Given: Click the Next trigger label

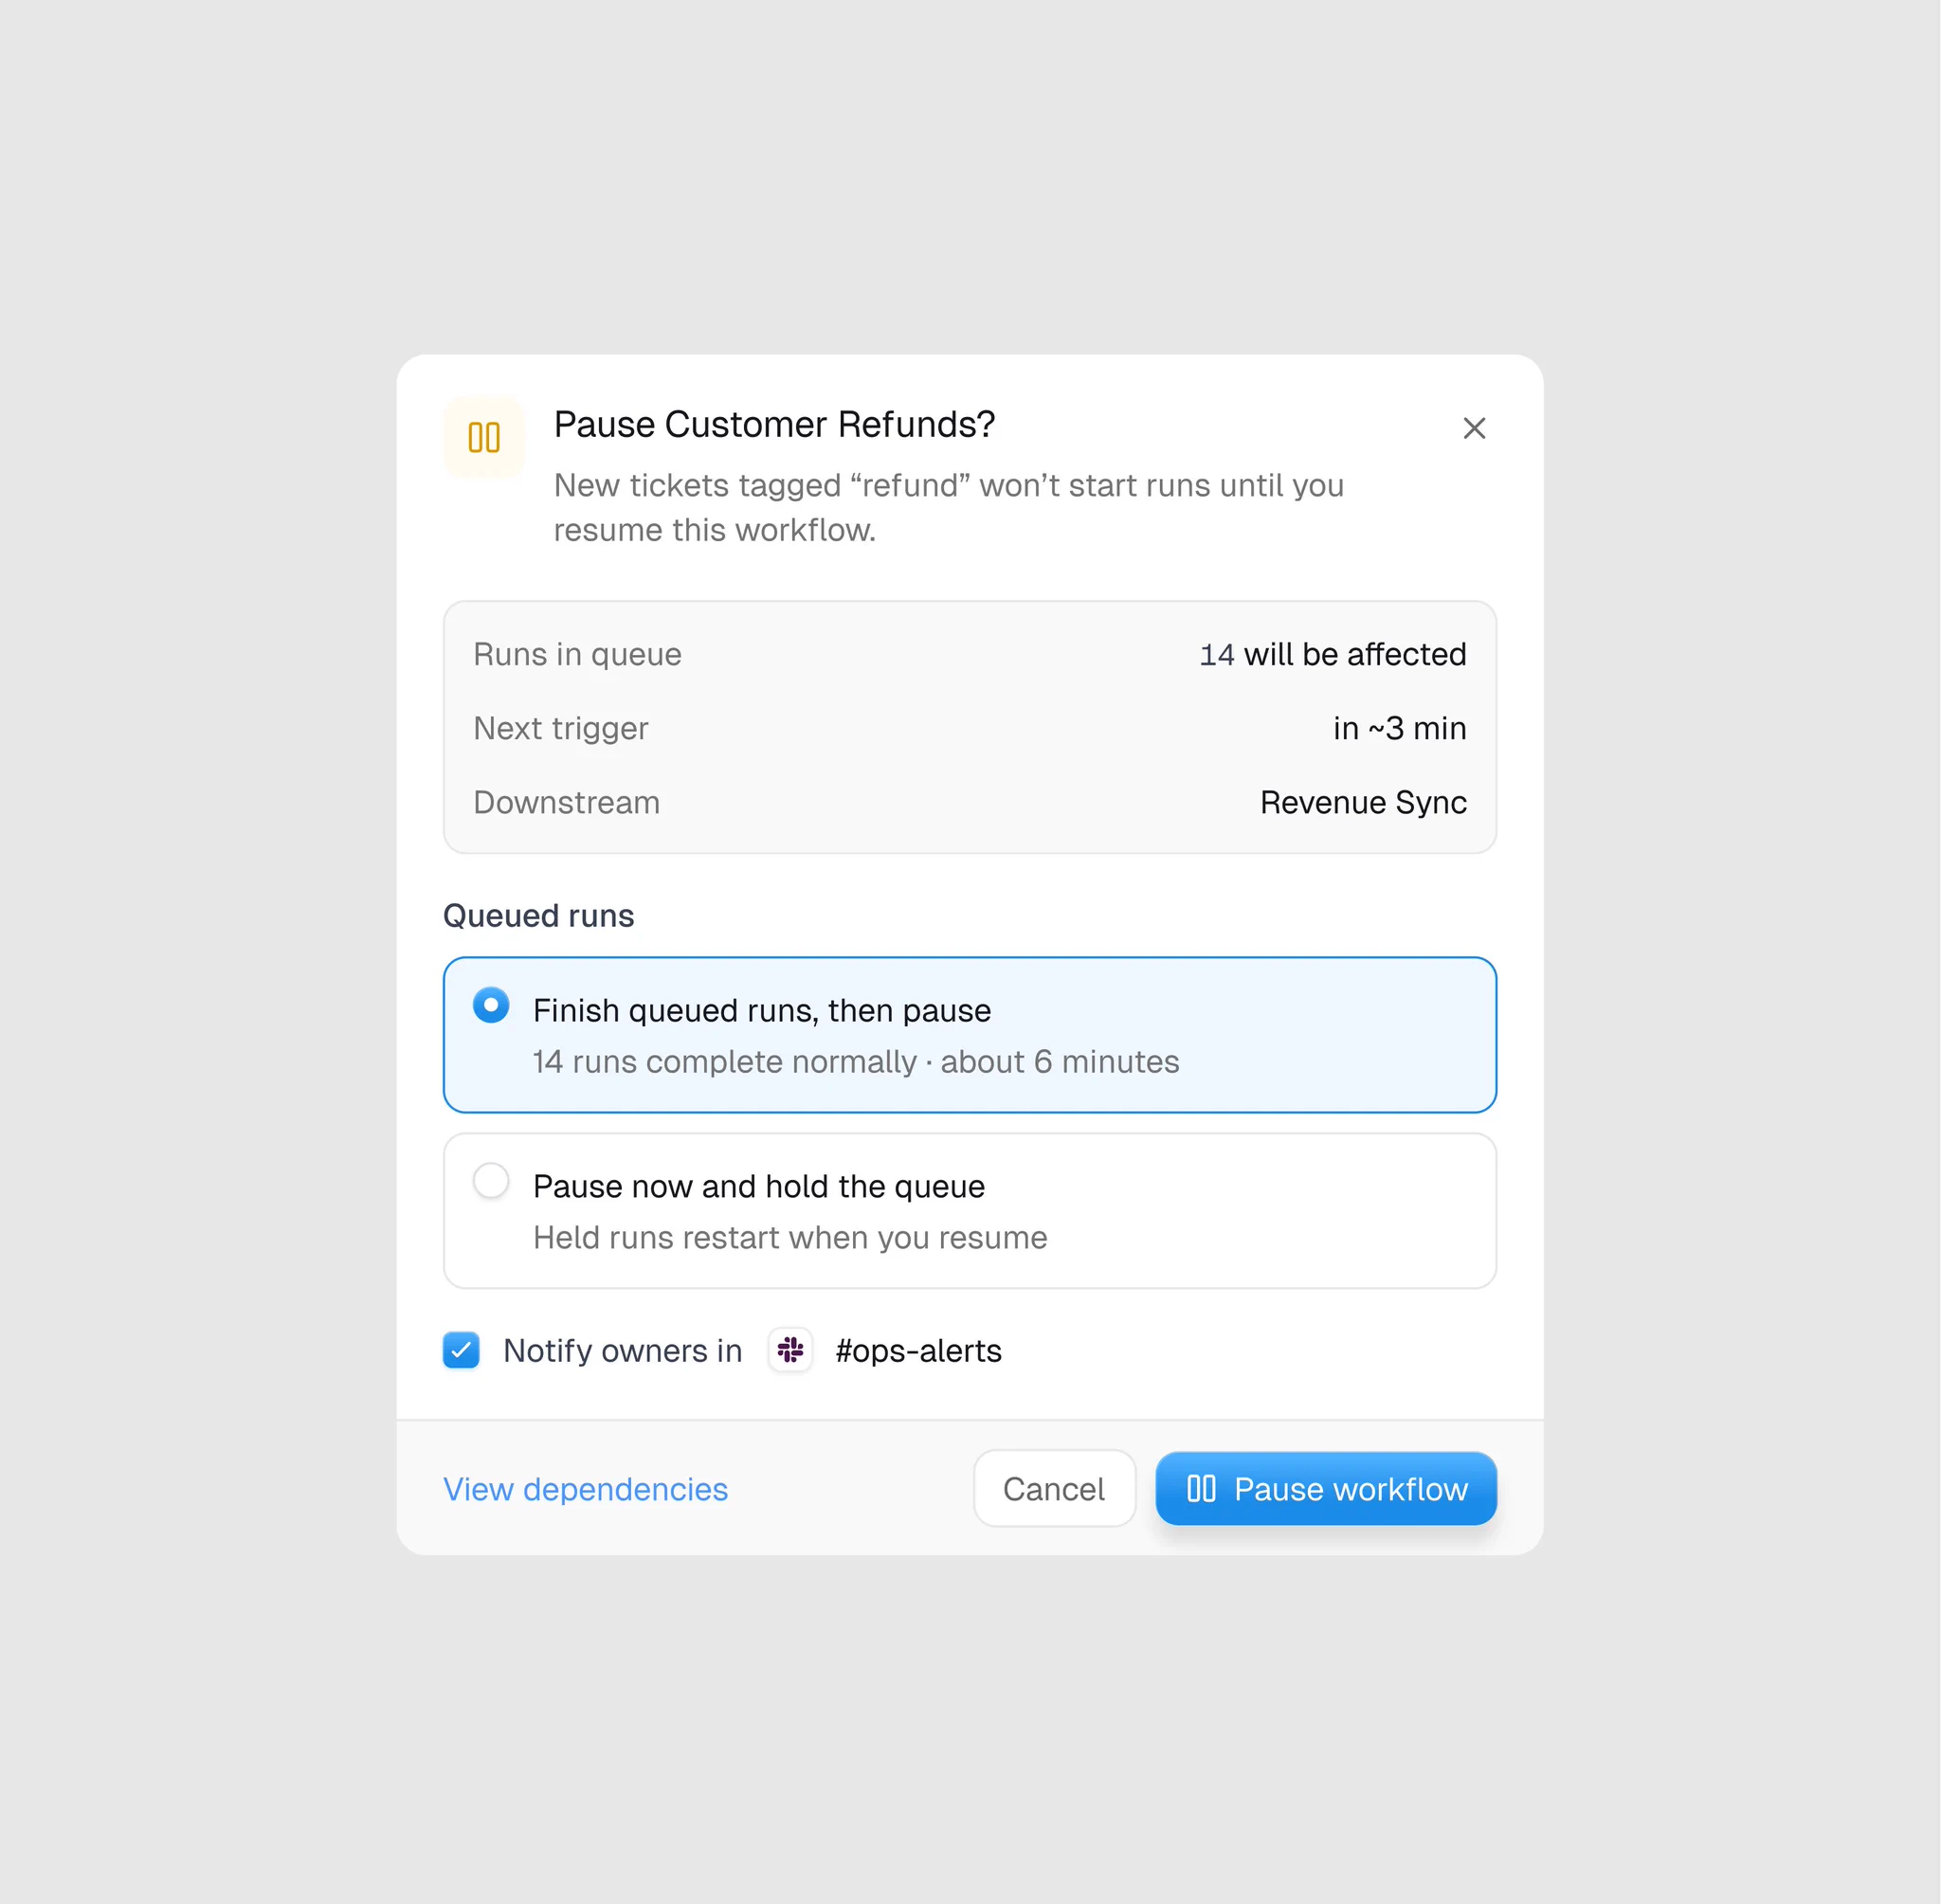Looking at the screenshot, I should coord(561,729).
